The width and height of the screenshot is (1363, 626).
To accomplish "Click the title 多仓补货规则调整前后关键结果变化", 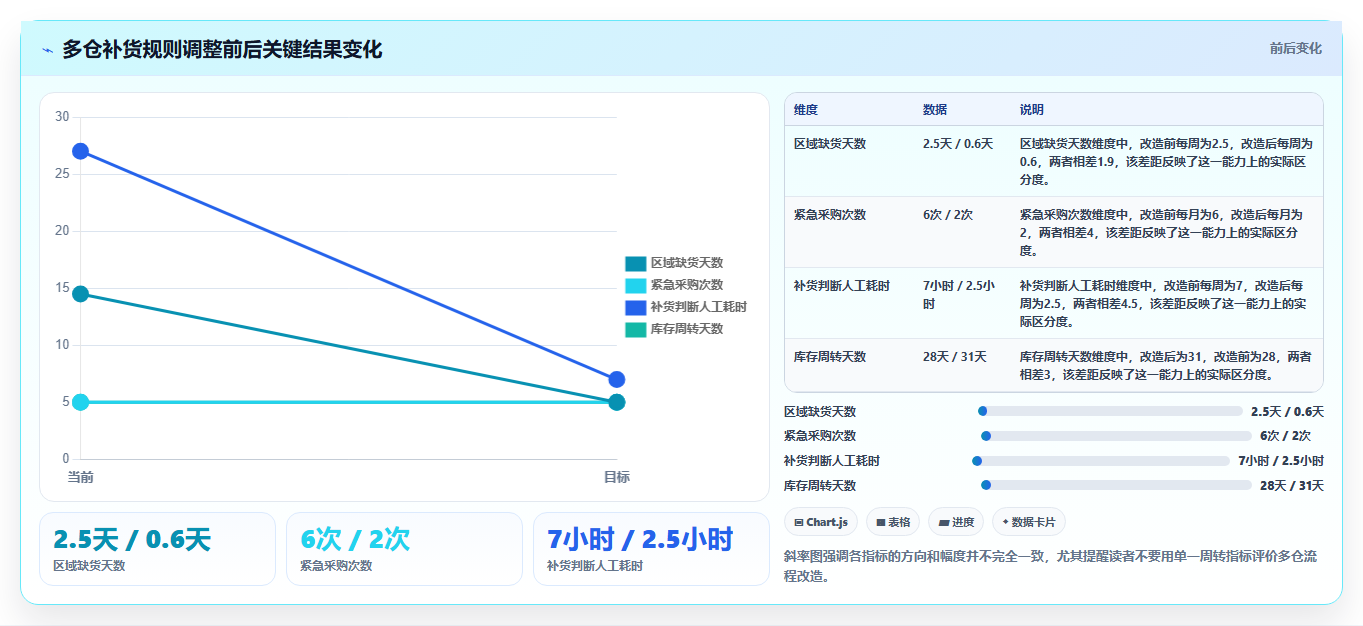I will click(x=222, y=49).
